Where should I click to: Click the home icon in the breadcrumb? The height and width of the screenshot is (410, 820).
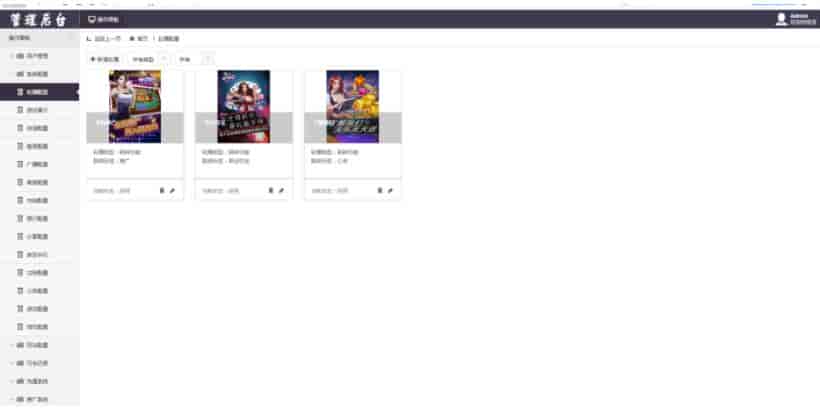pos(132,39)
